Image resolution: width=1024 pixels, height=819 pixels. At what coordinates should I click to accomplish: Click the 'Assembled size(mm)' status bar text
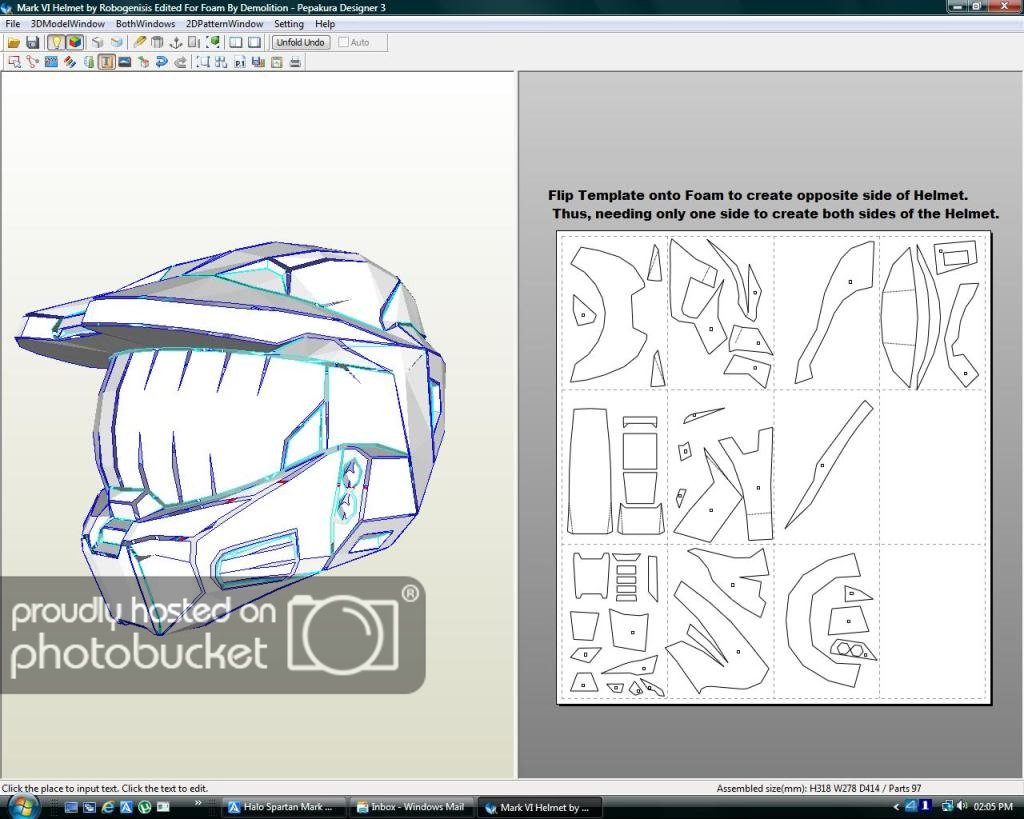pos(819,788)
